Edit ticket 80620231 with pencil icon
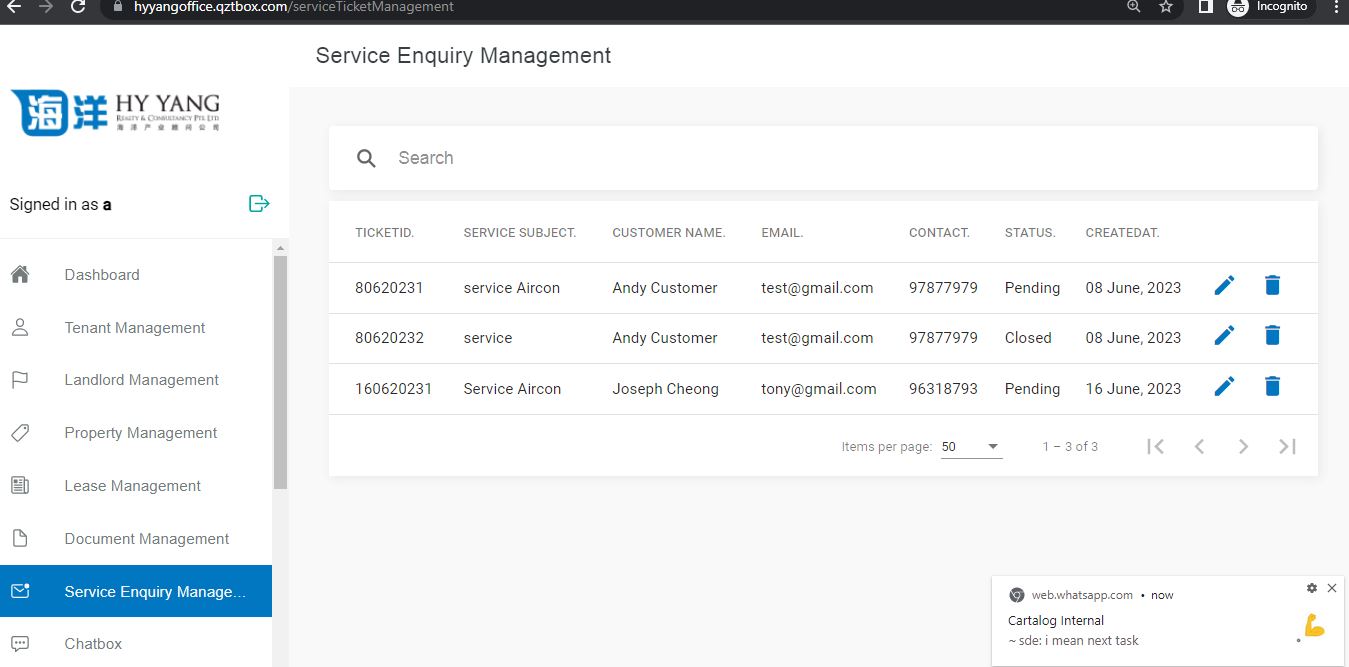The image size is (1349, 667). pos(1224,286)
